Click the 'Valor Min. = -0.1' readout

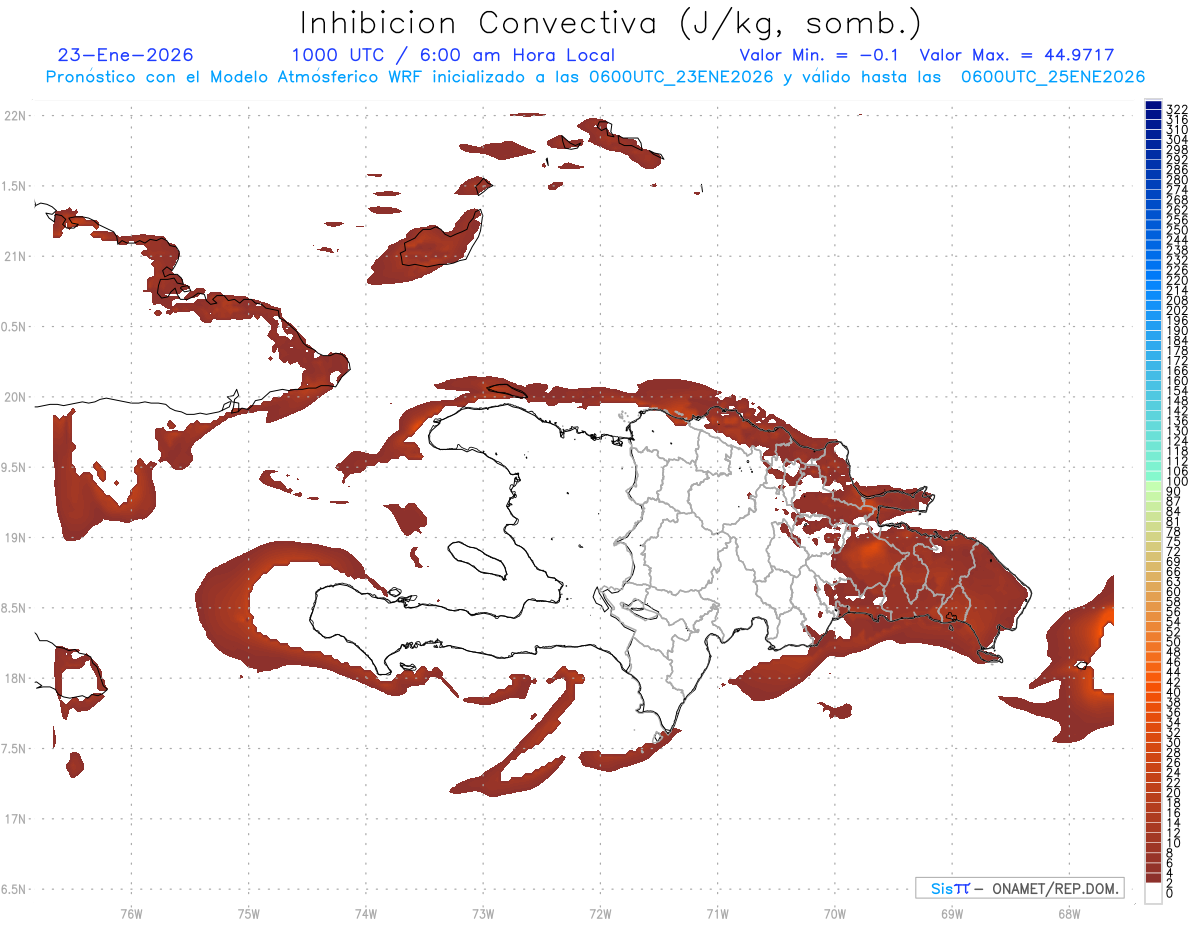tap(819, 55)
